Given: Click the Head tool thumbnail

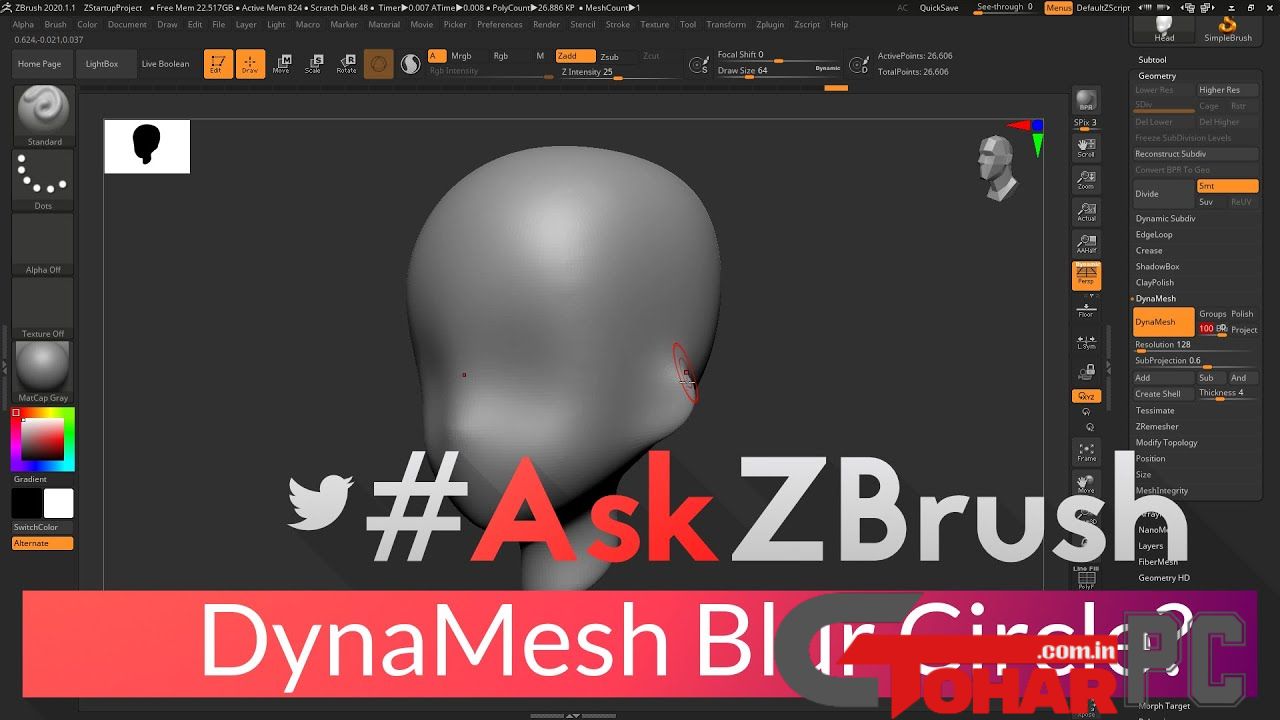Looking at the screenshot, I should click(x=1164, y=30).
